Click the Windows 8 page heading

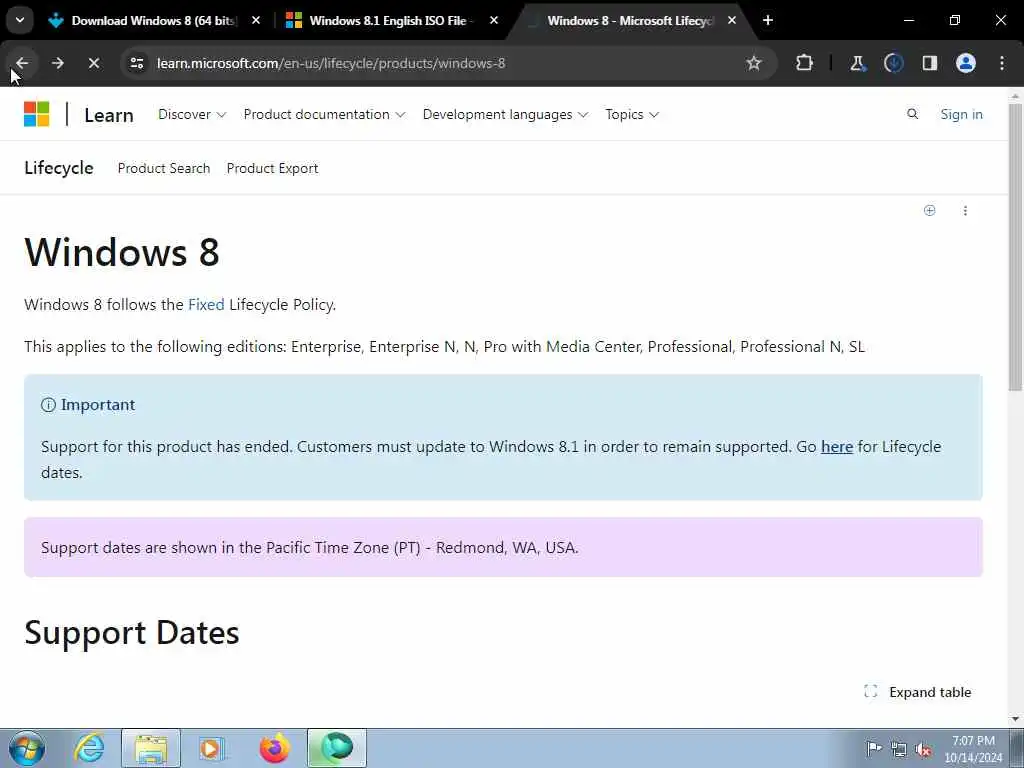coord(122,252)
